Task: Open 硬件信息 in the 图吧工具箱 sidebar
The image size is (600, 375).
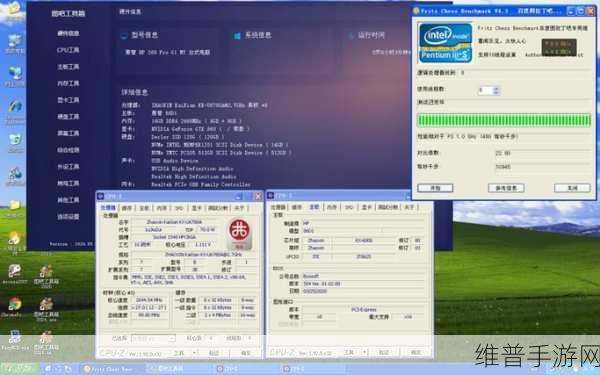Action: click(x=68, y=33)
